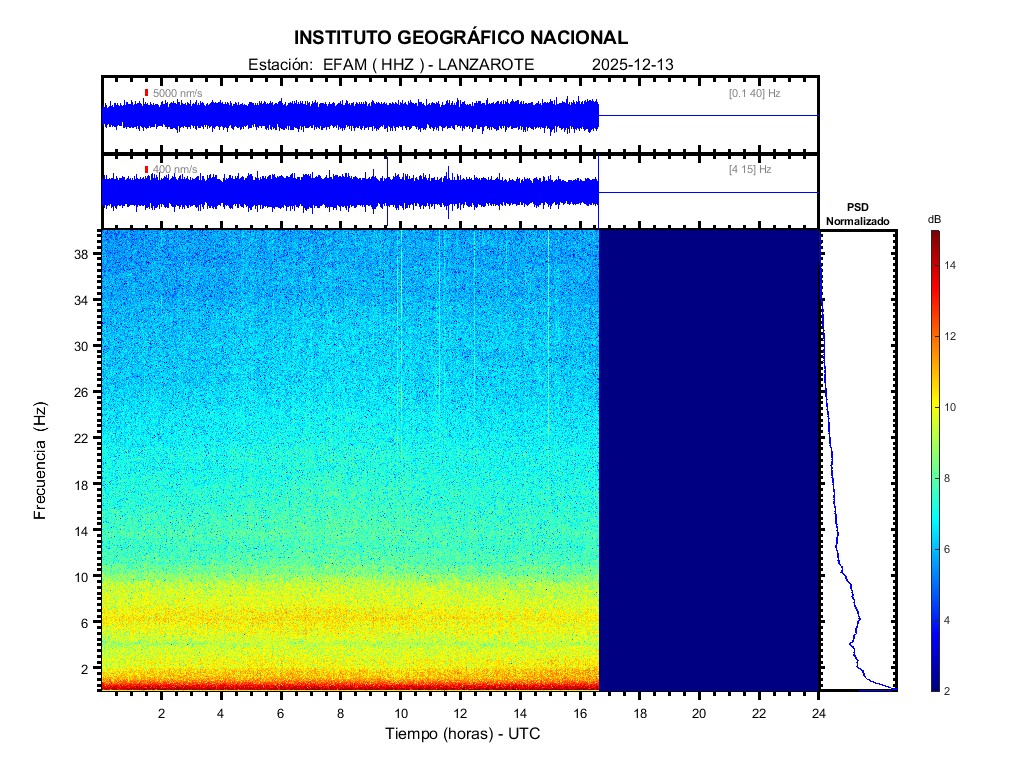Click the 10 hour tick on the time axis
The width and height of the screenshot is (1024, 768).
click(x=400, y=712)
